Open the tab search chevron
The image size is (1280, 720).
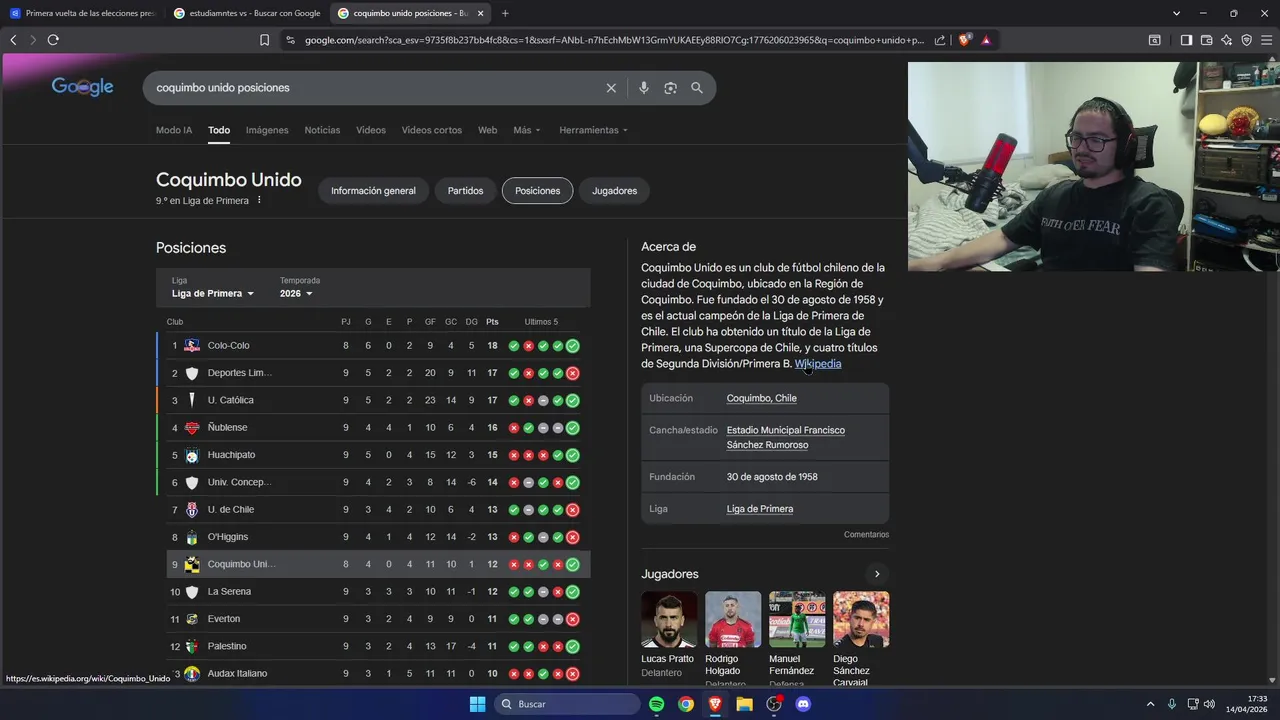coord(1176,13)
